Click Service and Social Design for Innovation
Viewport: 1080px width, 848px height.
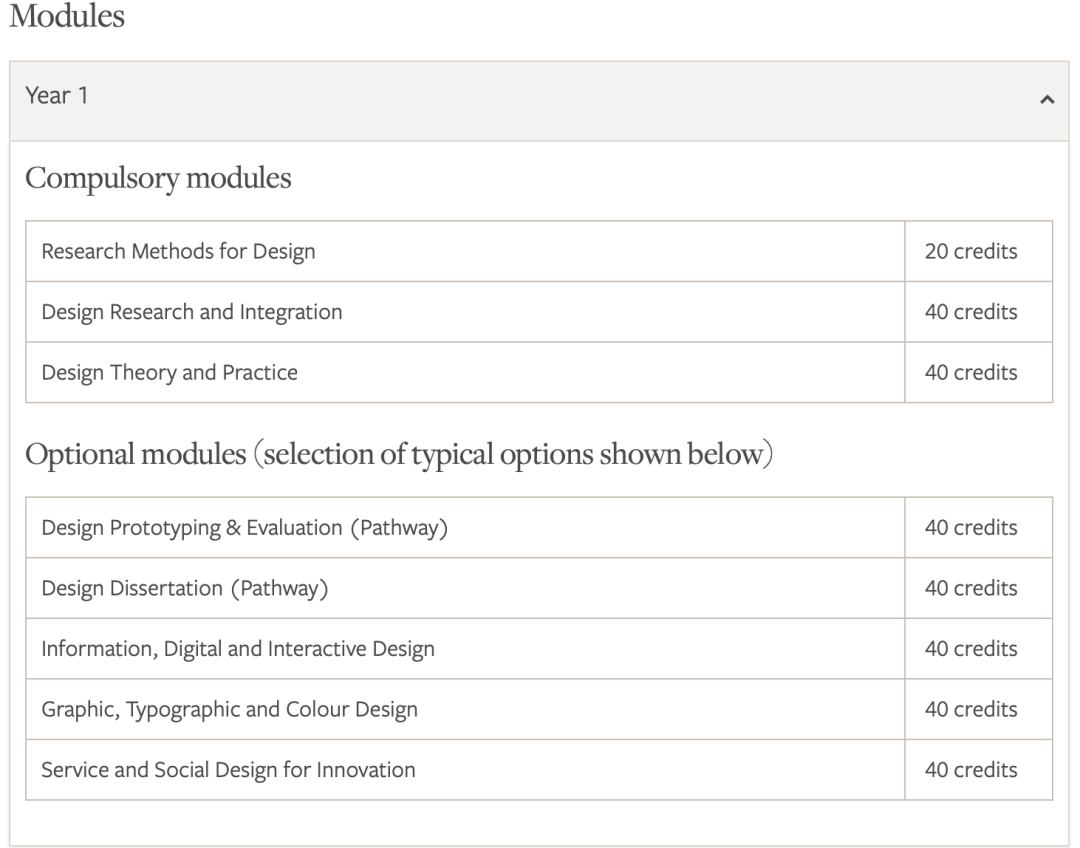pos(228,770)
